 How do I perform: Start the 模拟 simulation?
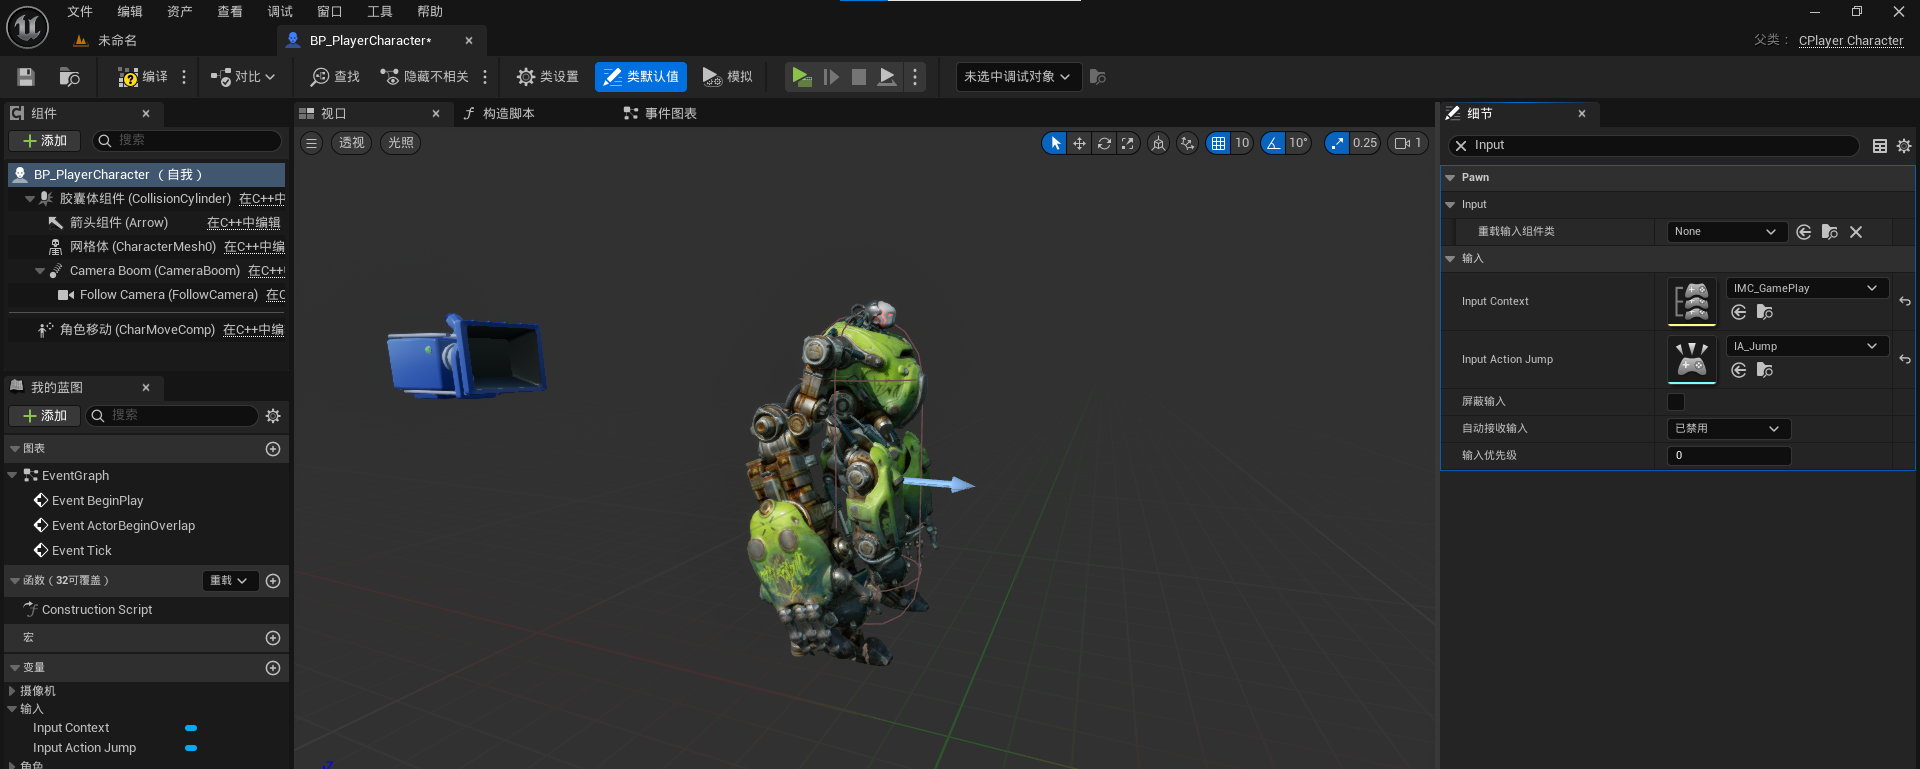727,77
